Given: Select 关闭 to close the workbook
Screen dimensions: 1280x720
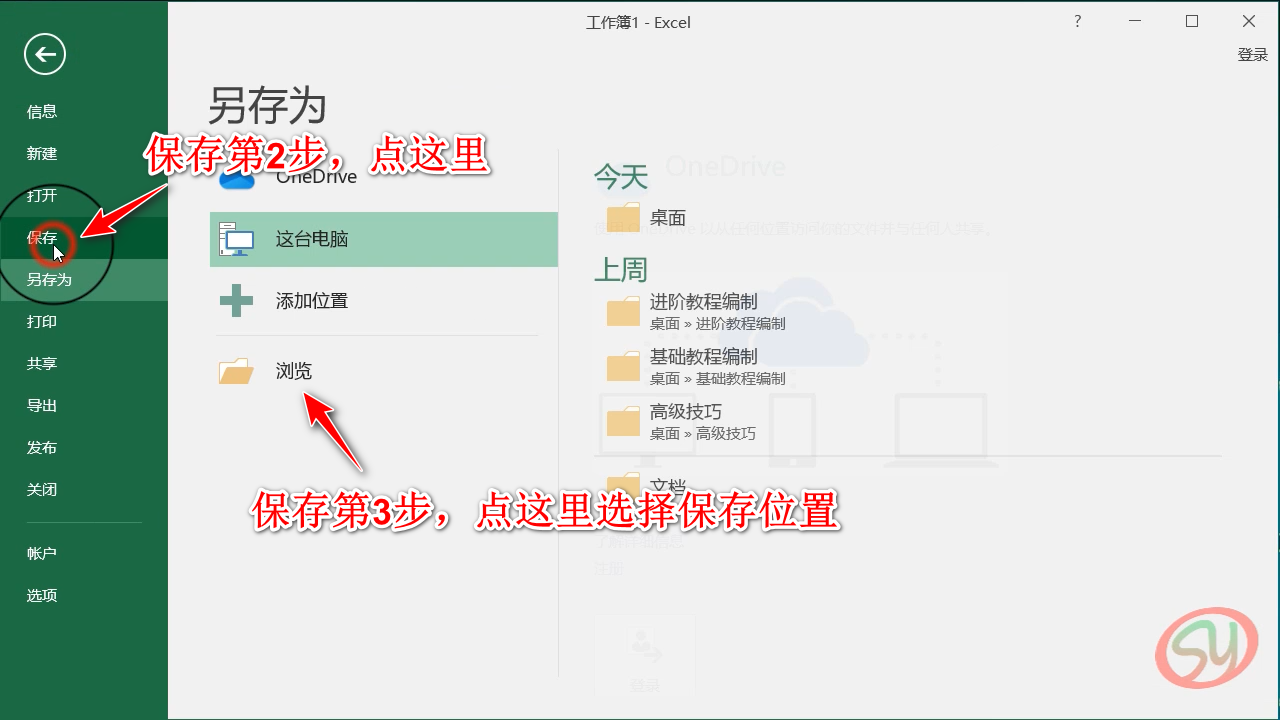Looking at the screenshot, I should click(84, 490).
